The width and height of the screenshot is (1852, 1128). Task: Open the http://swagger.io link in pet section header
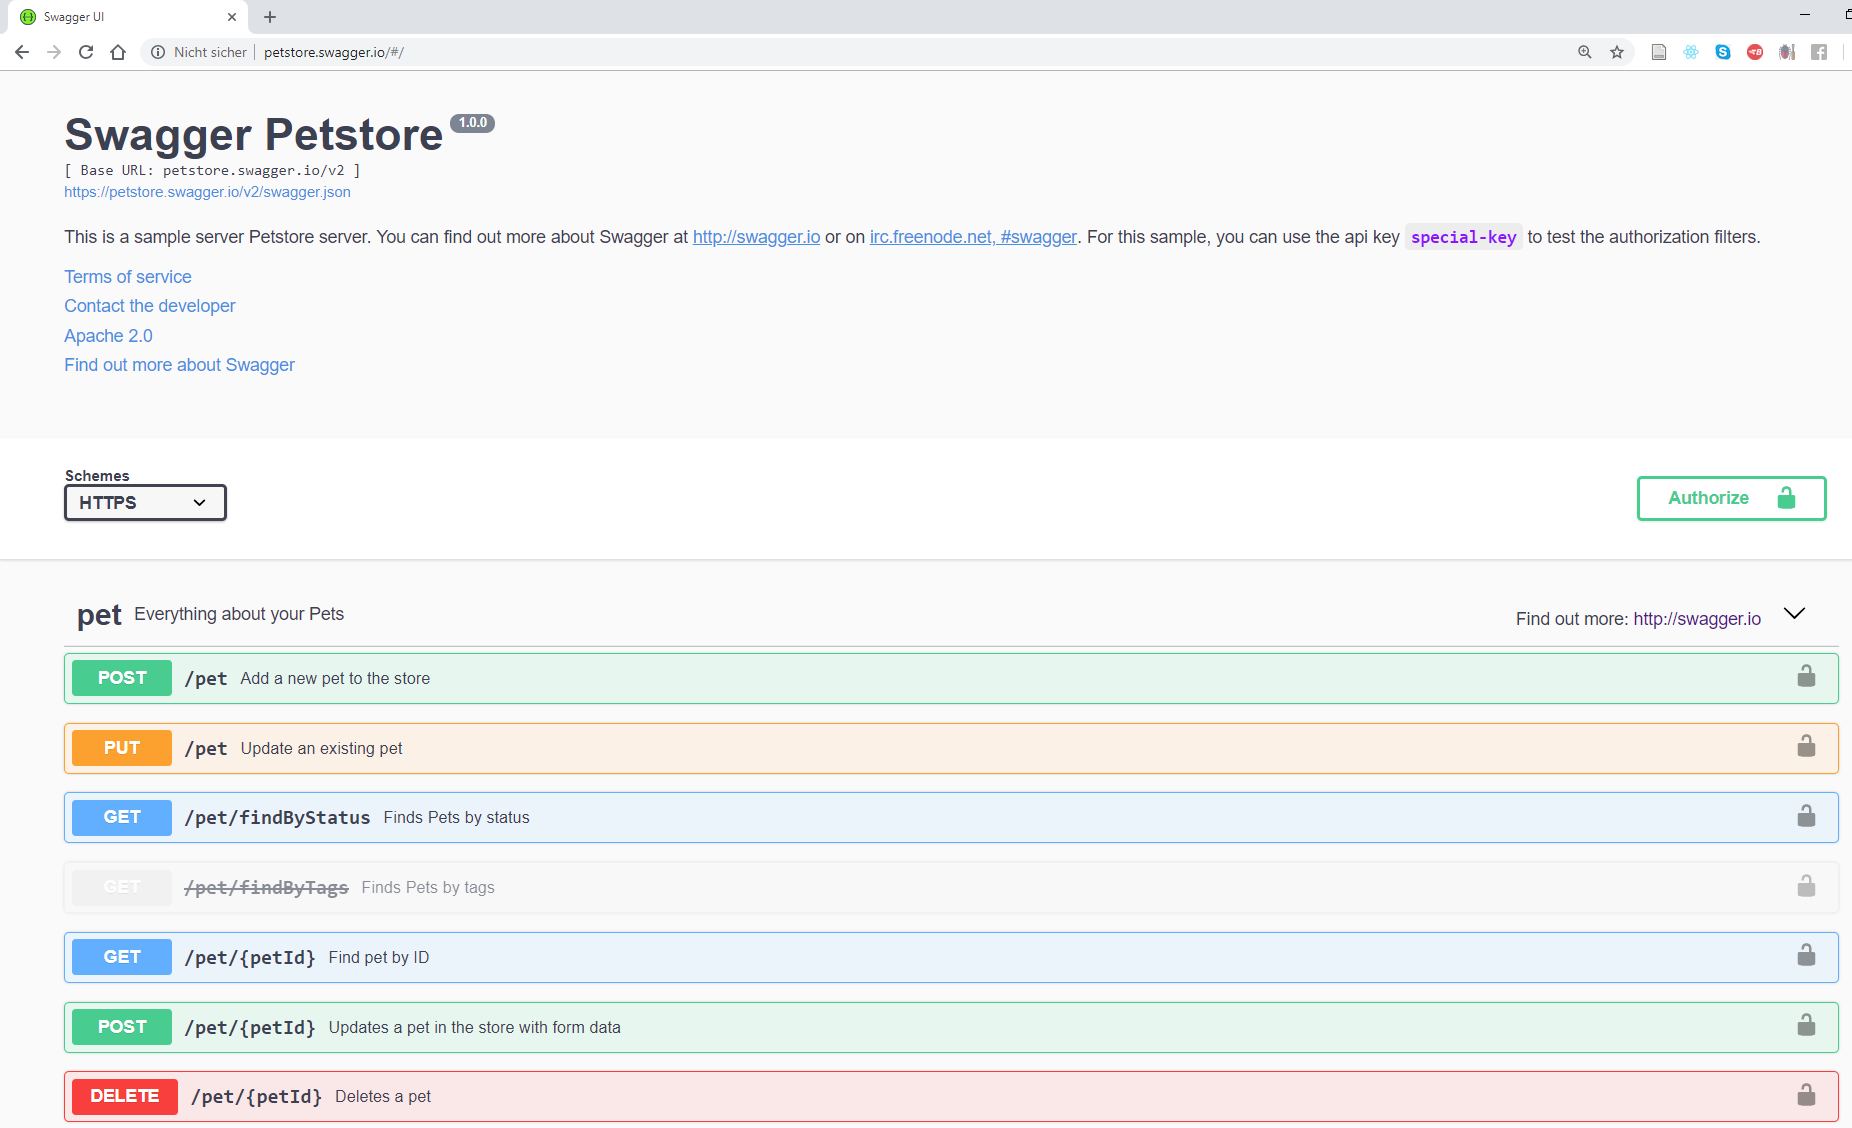coord(1697,619)
